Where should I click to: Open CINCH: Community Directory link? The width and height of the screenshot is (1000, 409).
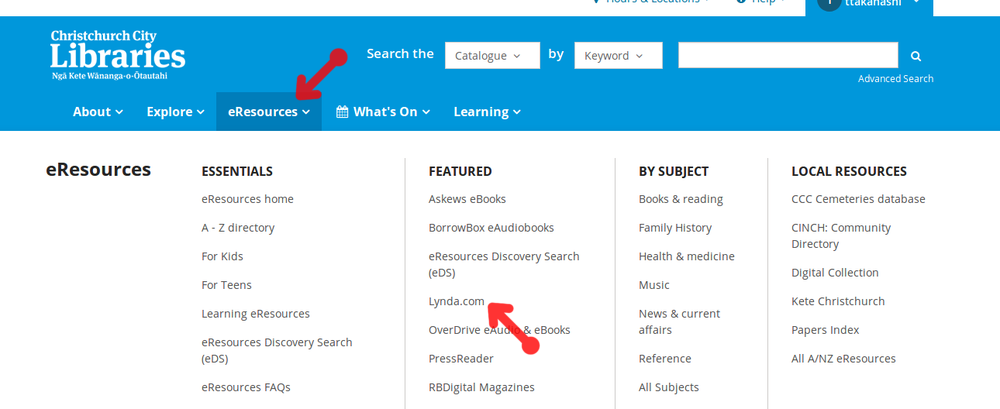point(841,235)
